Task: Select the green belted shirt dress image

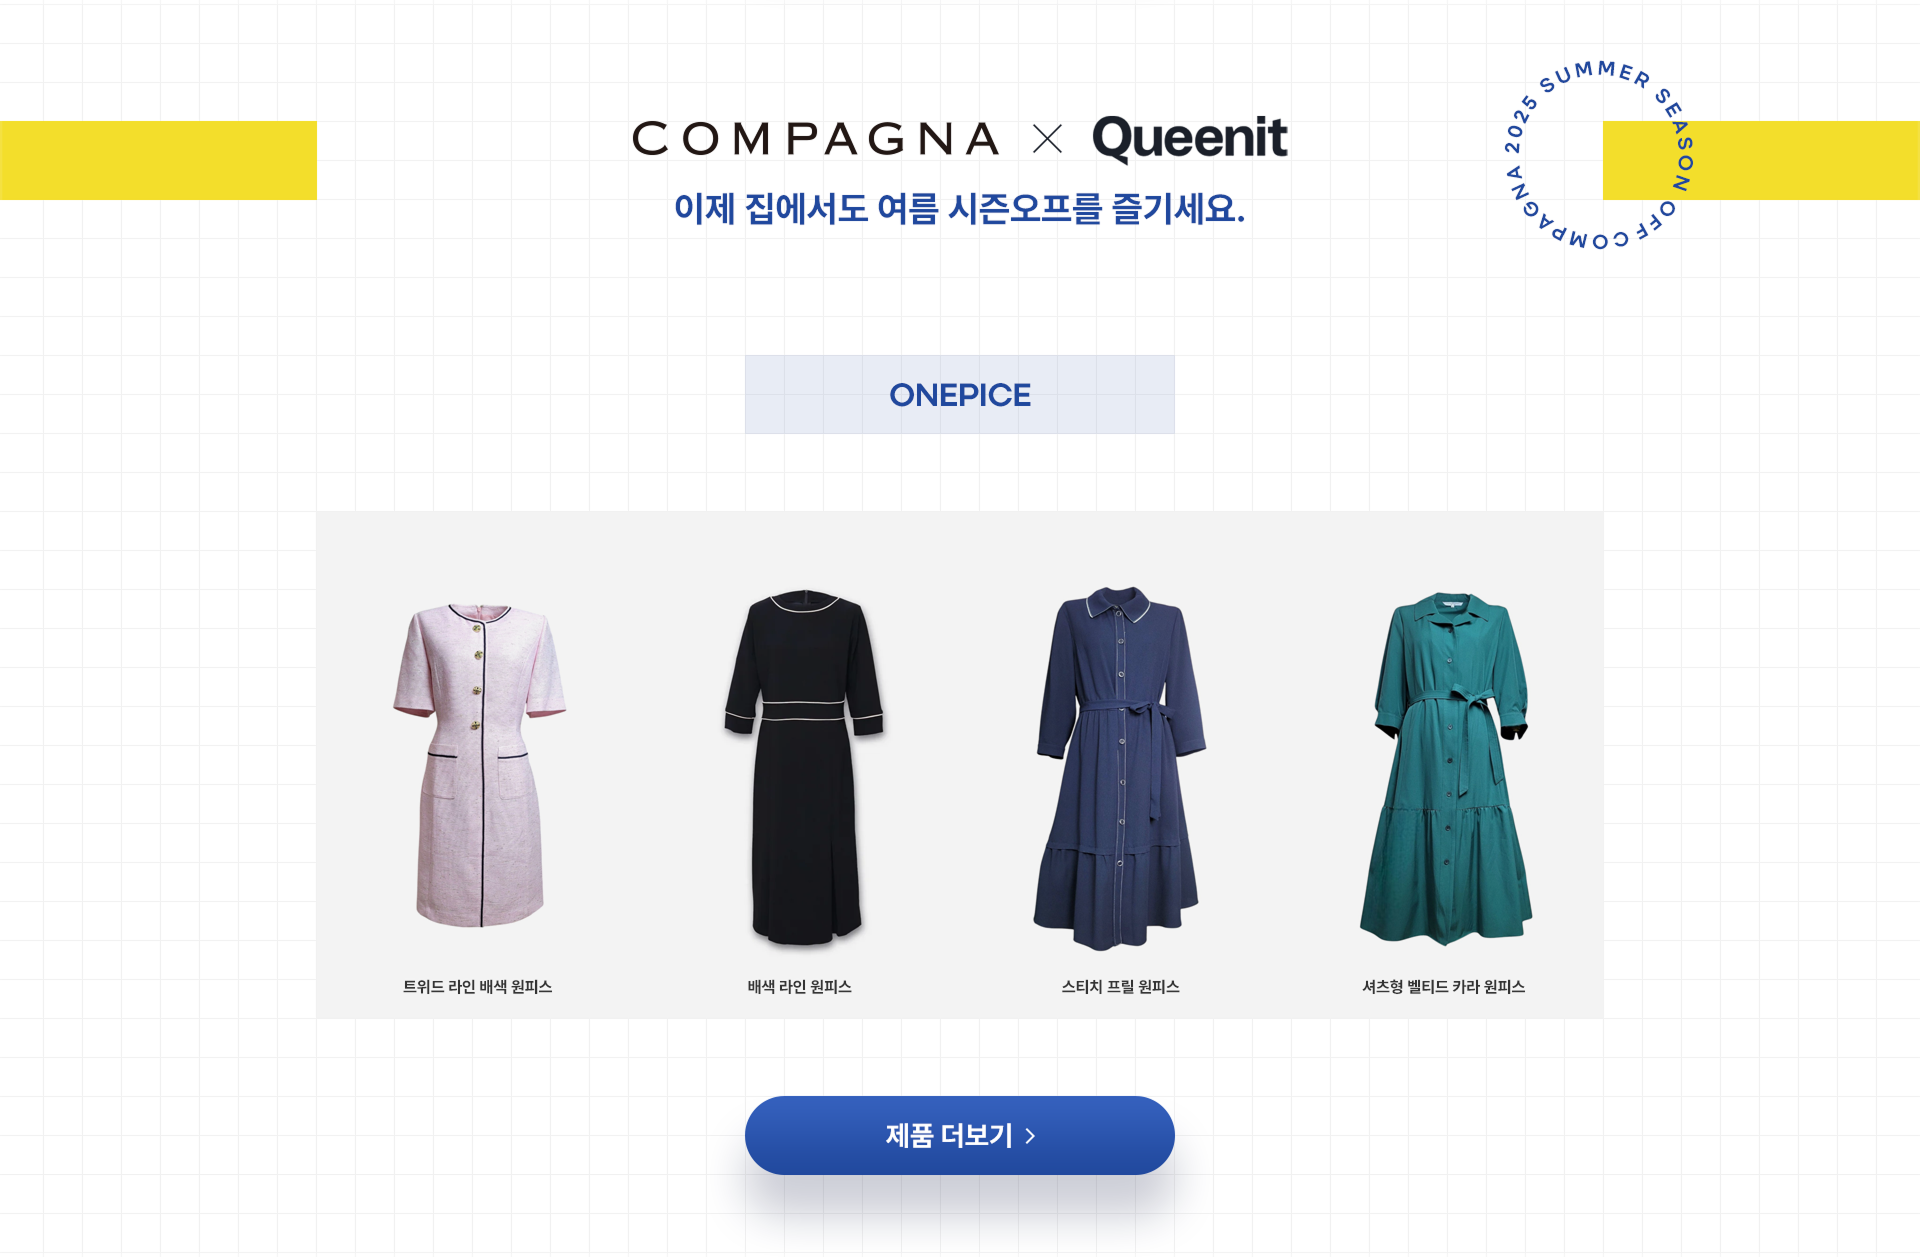Action: pos(1448,768)
